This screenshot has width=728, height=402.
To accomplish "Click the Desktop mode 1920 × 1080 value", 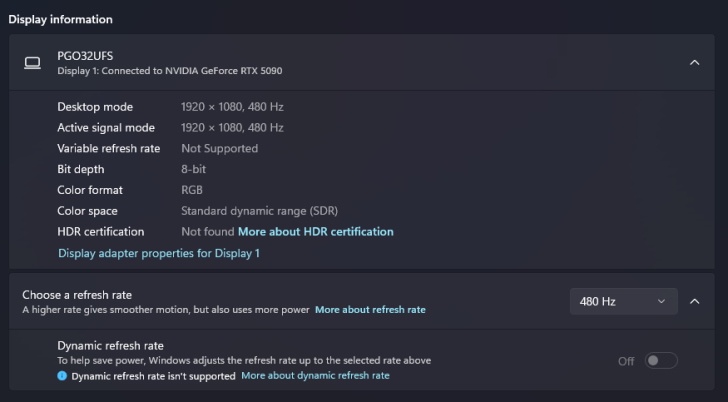I will [232, 107].
